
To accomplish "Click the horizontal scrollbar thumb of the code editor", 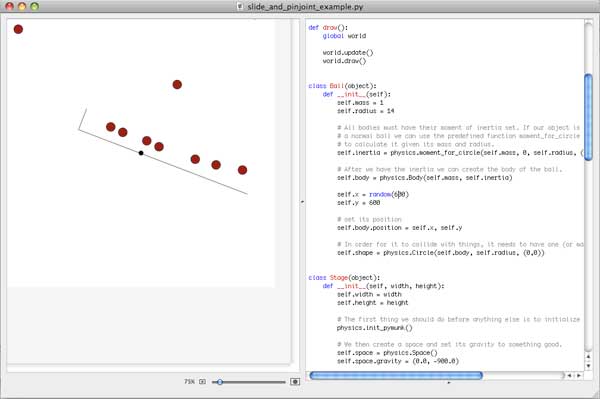I will (x=396, y=376).
